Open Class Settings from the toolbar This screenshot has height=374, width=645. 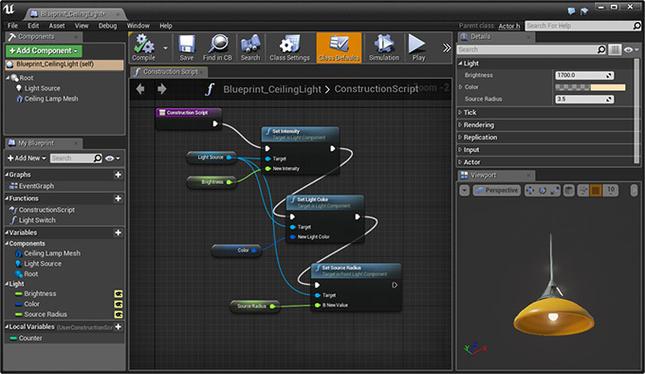point(290,48)
